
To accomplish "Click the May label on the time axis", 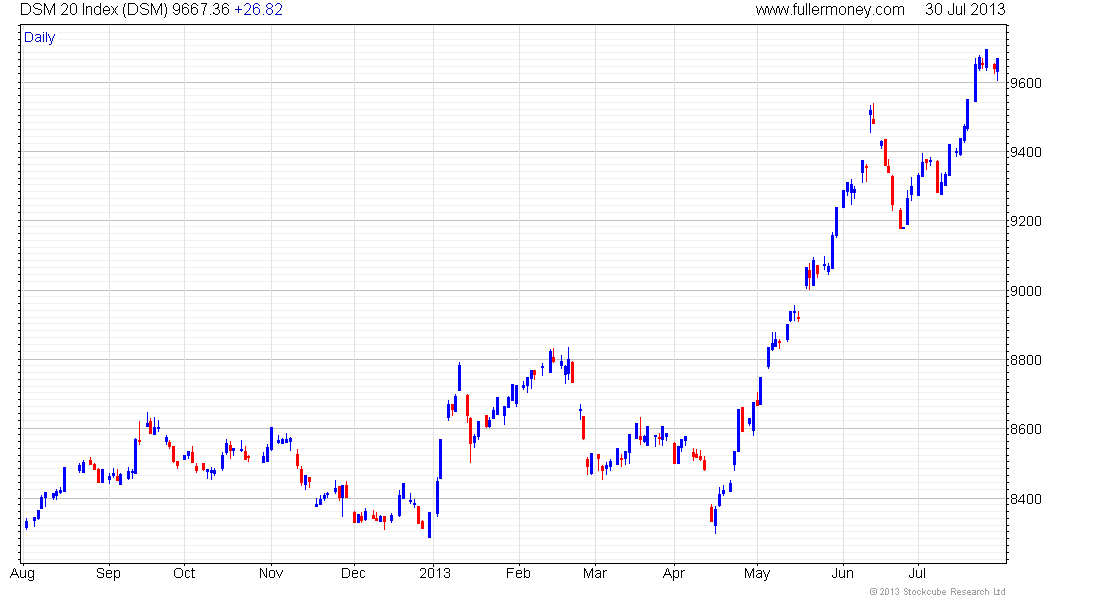I will point(757,573).
